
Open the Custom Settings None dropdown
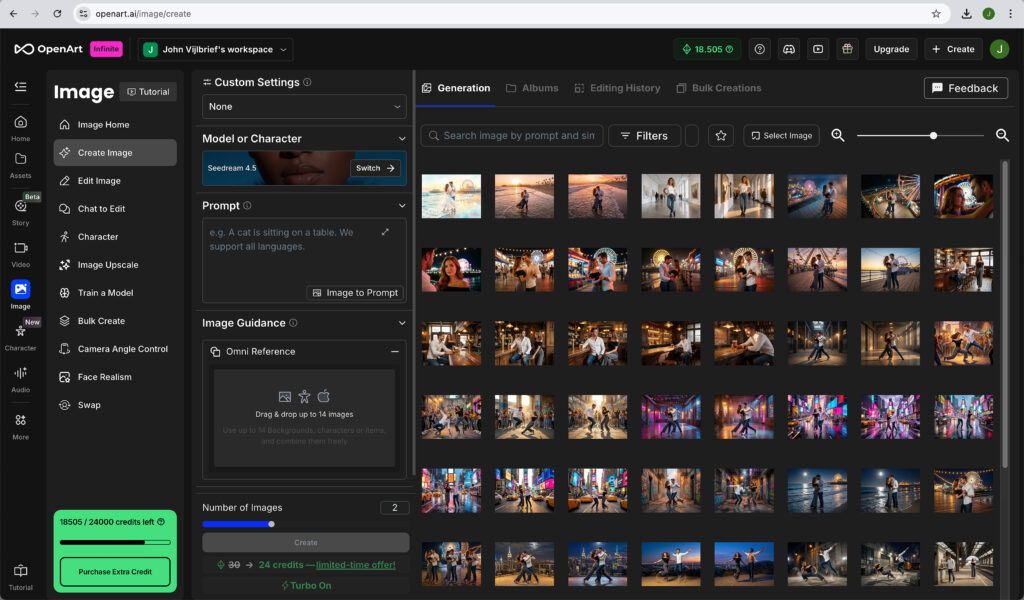click(x=304, y=106)
